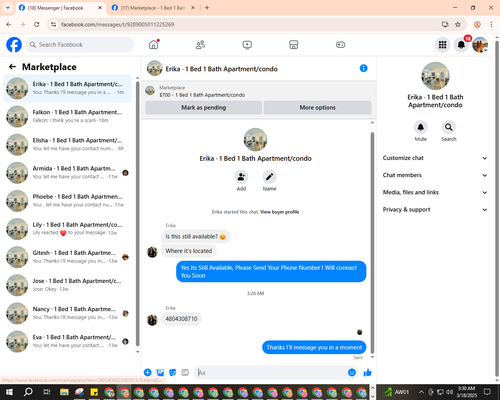Choose a GIF in the composer
Viewport: 500px width, 400px height.
pyautogui.click(x=185, y=372)
